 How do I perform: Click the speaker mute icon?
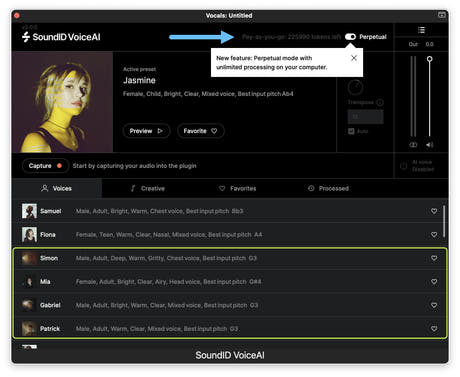pos(429,145)
